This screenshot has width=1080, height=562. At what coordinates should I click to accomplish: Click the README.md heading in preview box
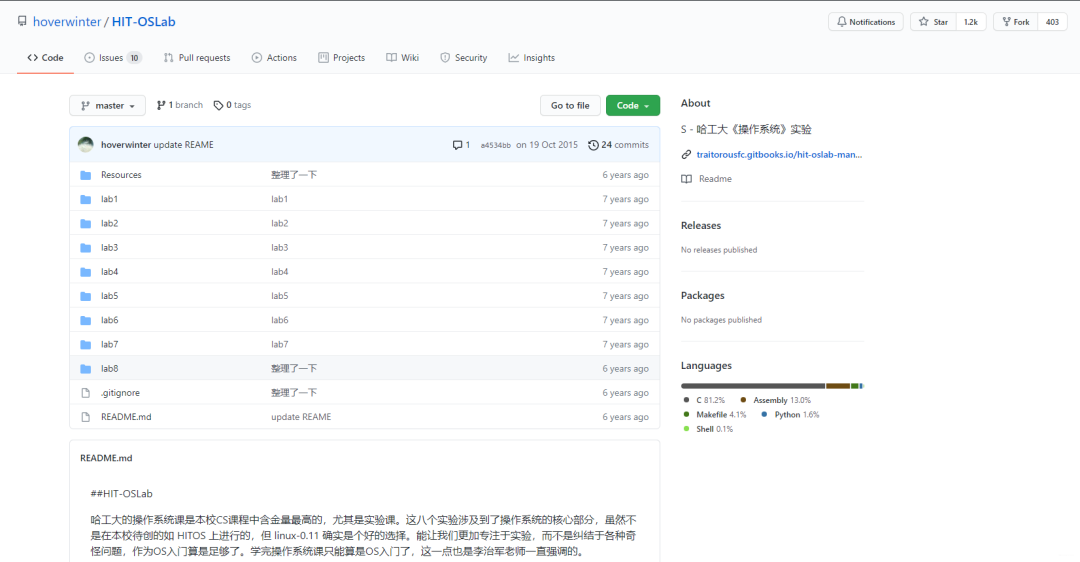coord(106,458)
